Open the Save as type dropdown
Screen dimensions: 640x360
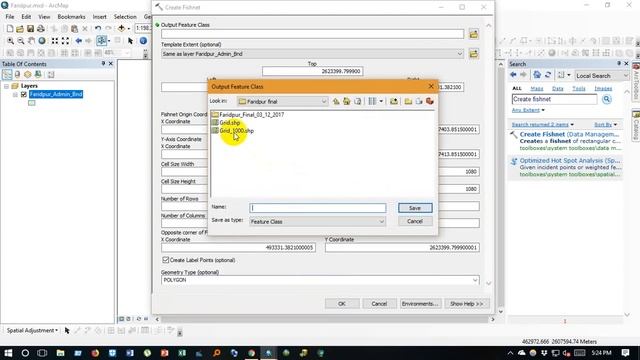point(382,221)
